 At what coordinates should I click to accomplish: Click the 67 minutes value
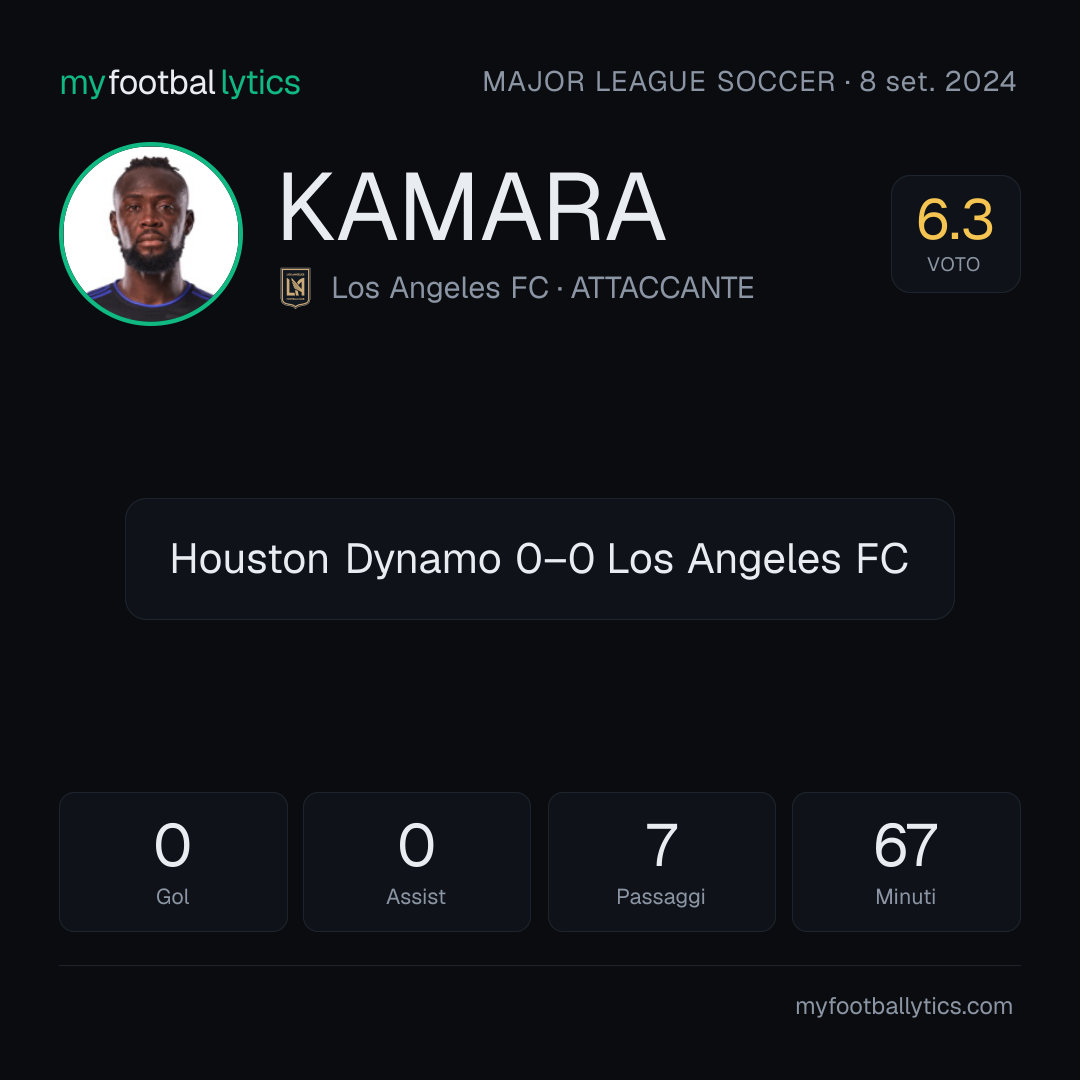pyautogui.click(x=906, y=845)
